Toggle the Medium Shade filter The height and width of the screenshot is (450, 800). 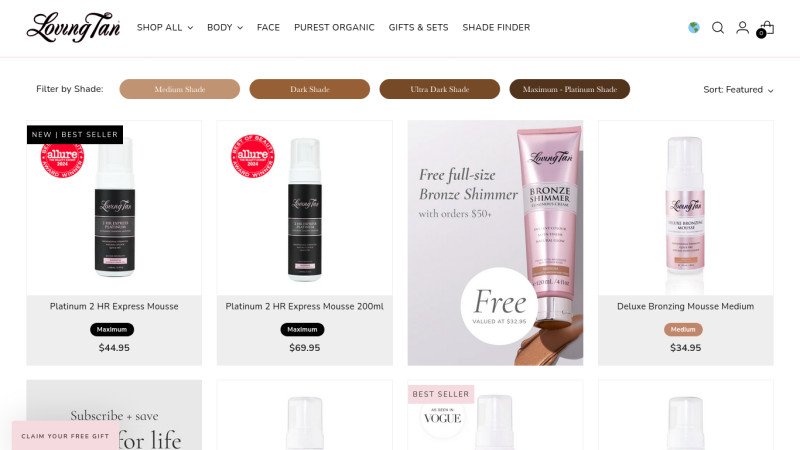point(180,89)
